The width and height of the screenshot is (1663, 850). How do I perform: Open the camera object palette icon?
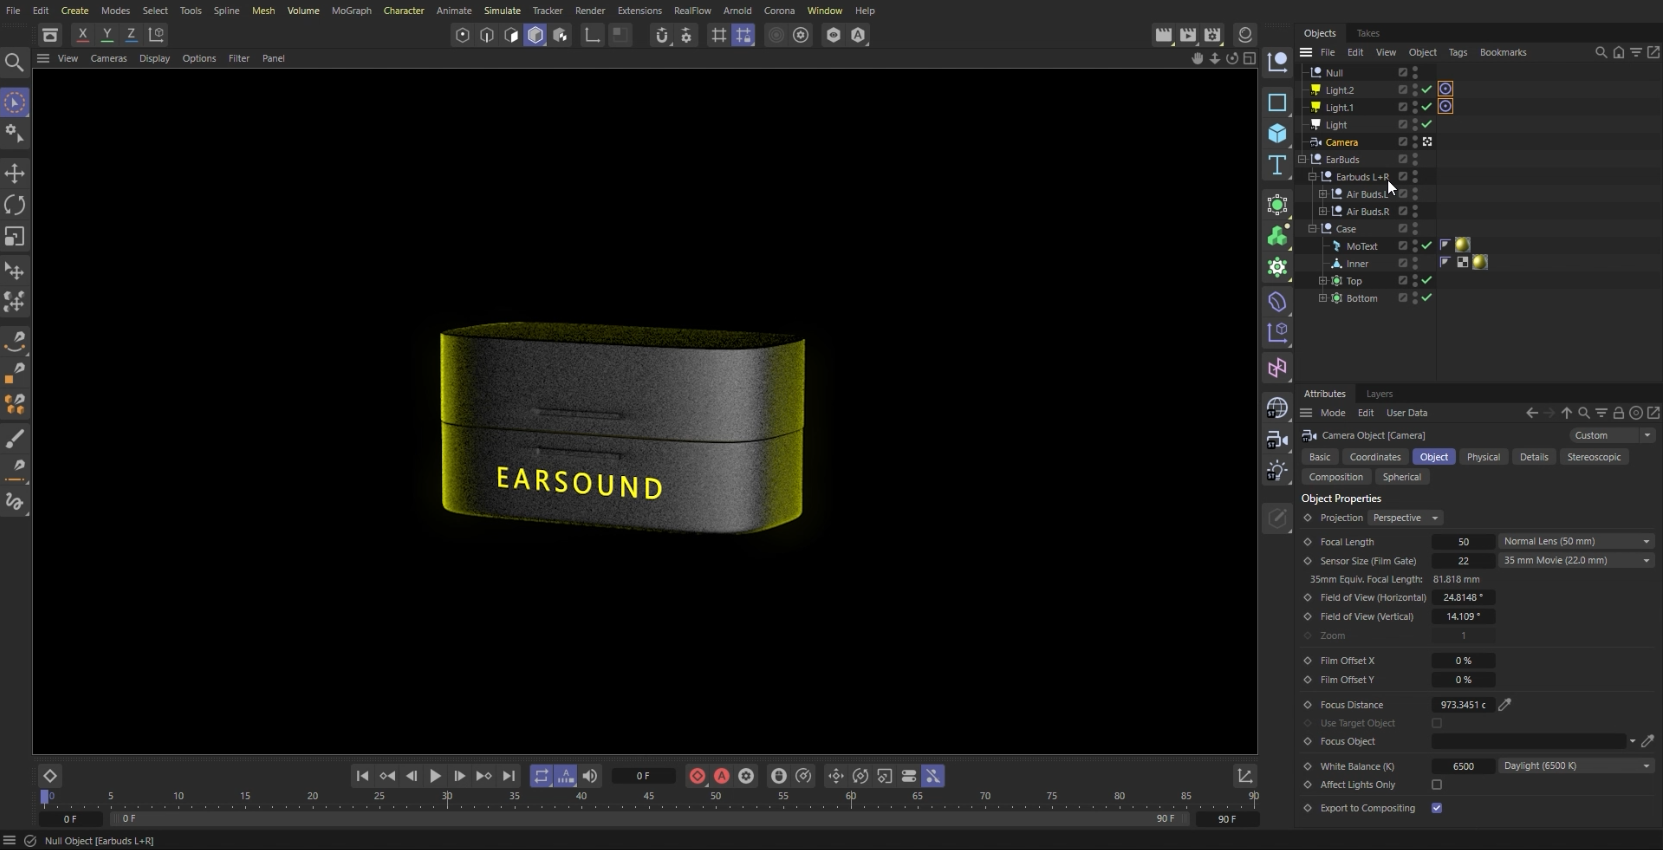1277,440
